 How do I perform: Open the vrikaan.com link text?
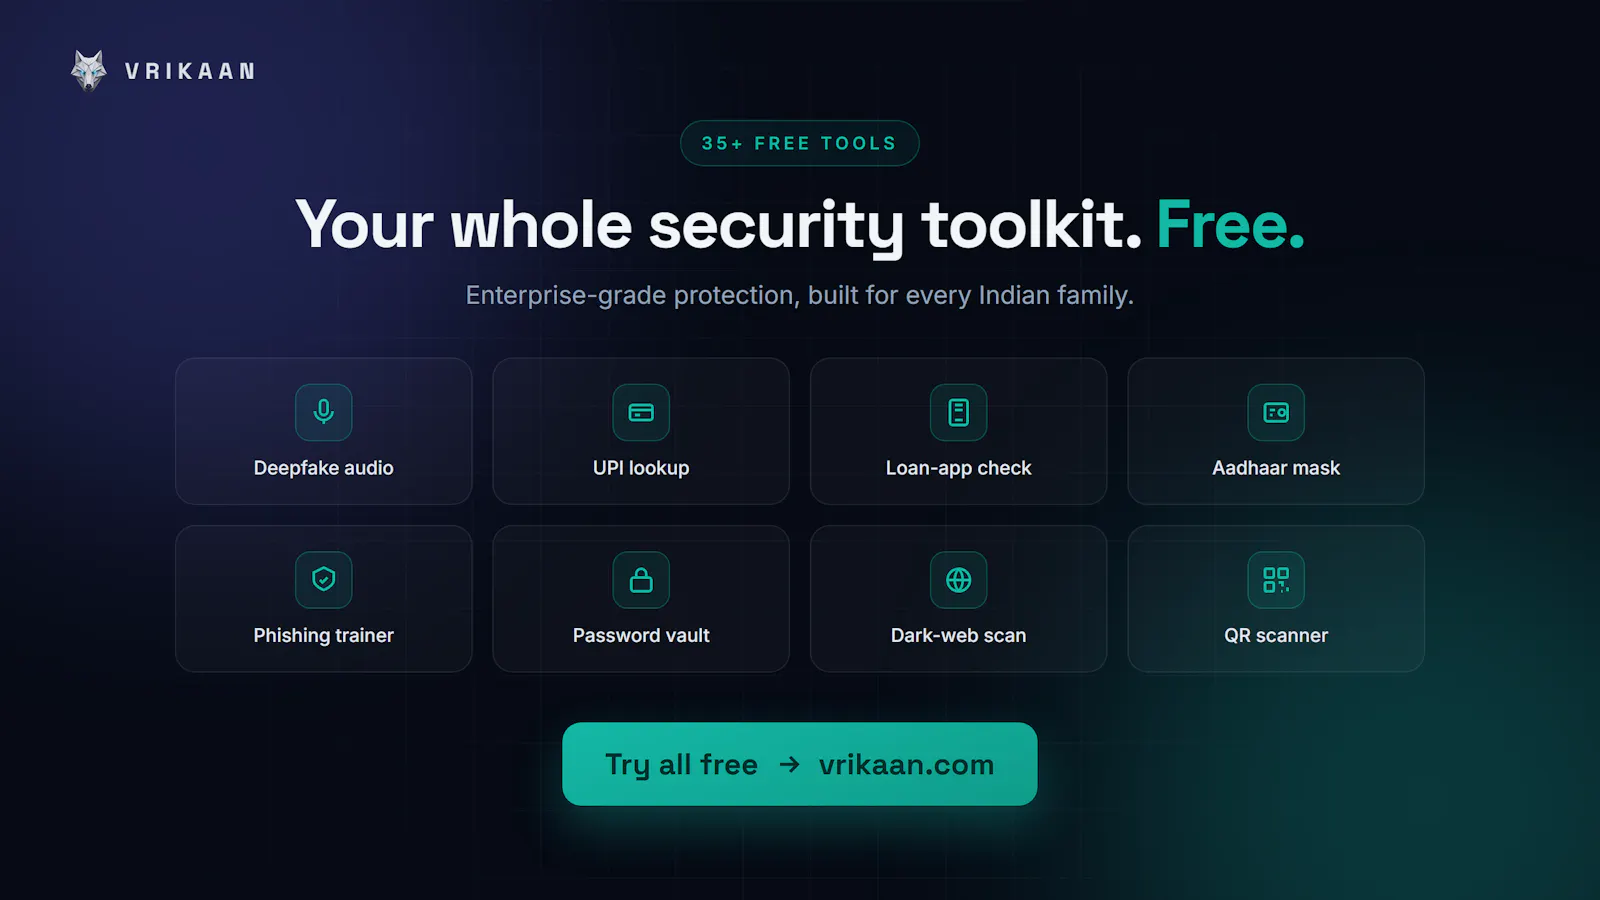pos(906,765)
